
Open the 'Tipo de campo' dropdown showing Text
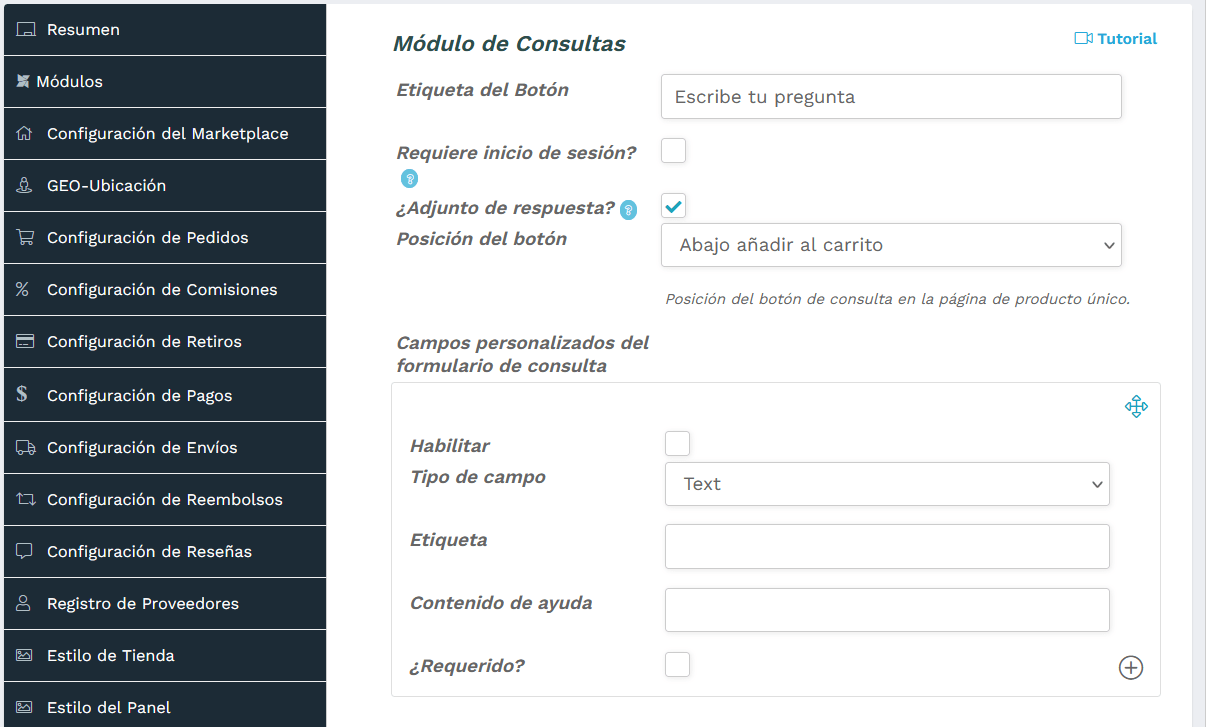point(887,484)
